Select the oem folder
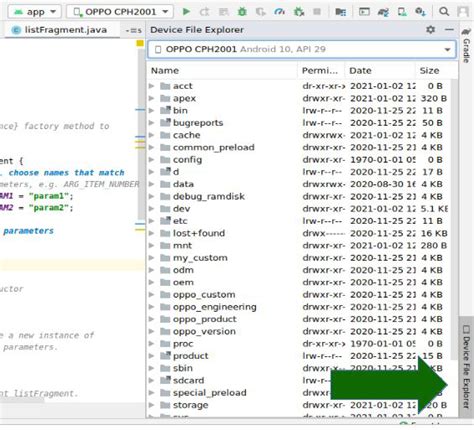Viewport: 474px width, 430px height. (x=298, y=282)
